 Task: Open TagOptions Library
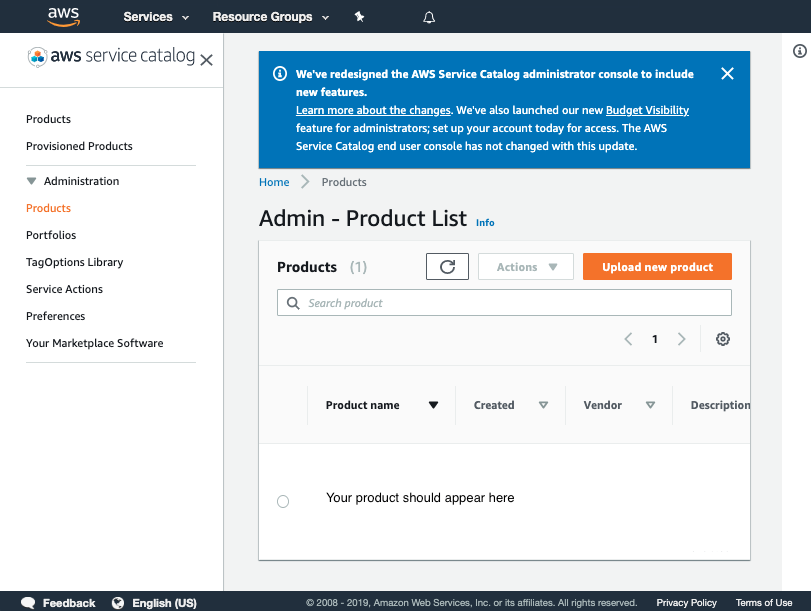click(74, 262)
